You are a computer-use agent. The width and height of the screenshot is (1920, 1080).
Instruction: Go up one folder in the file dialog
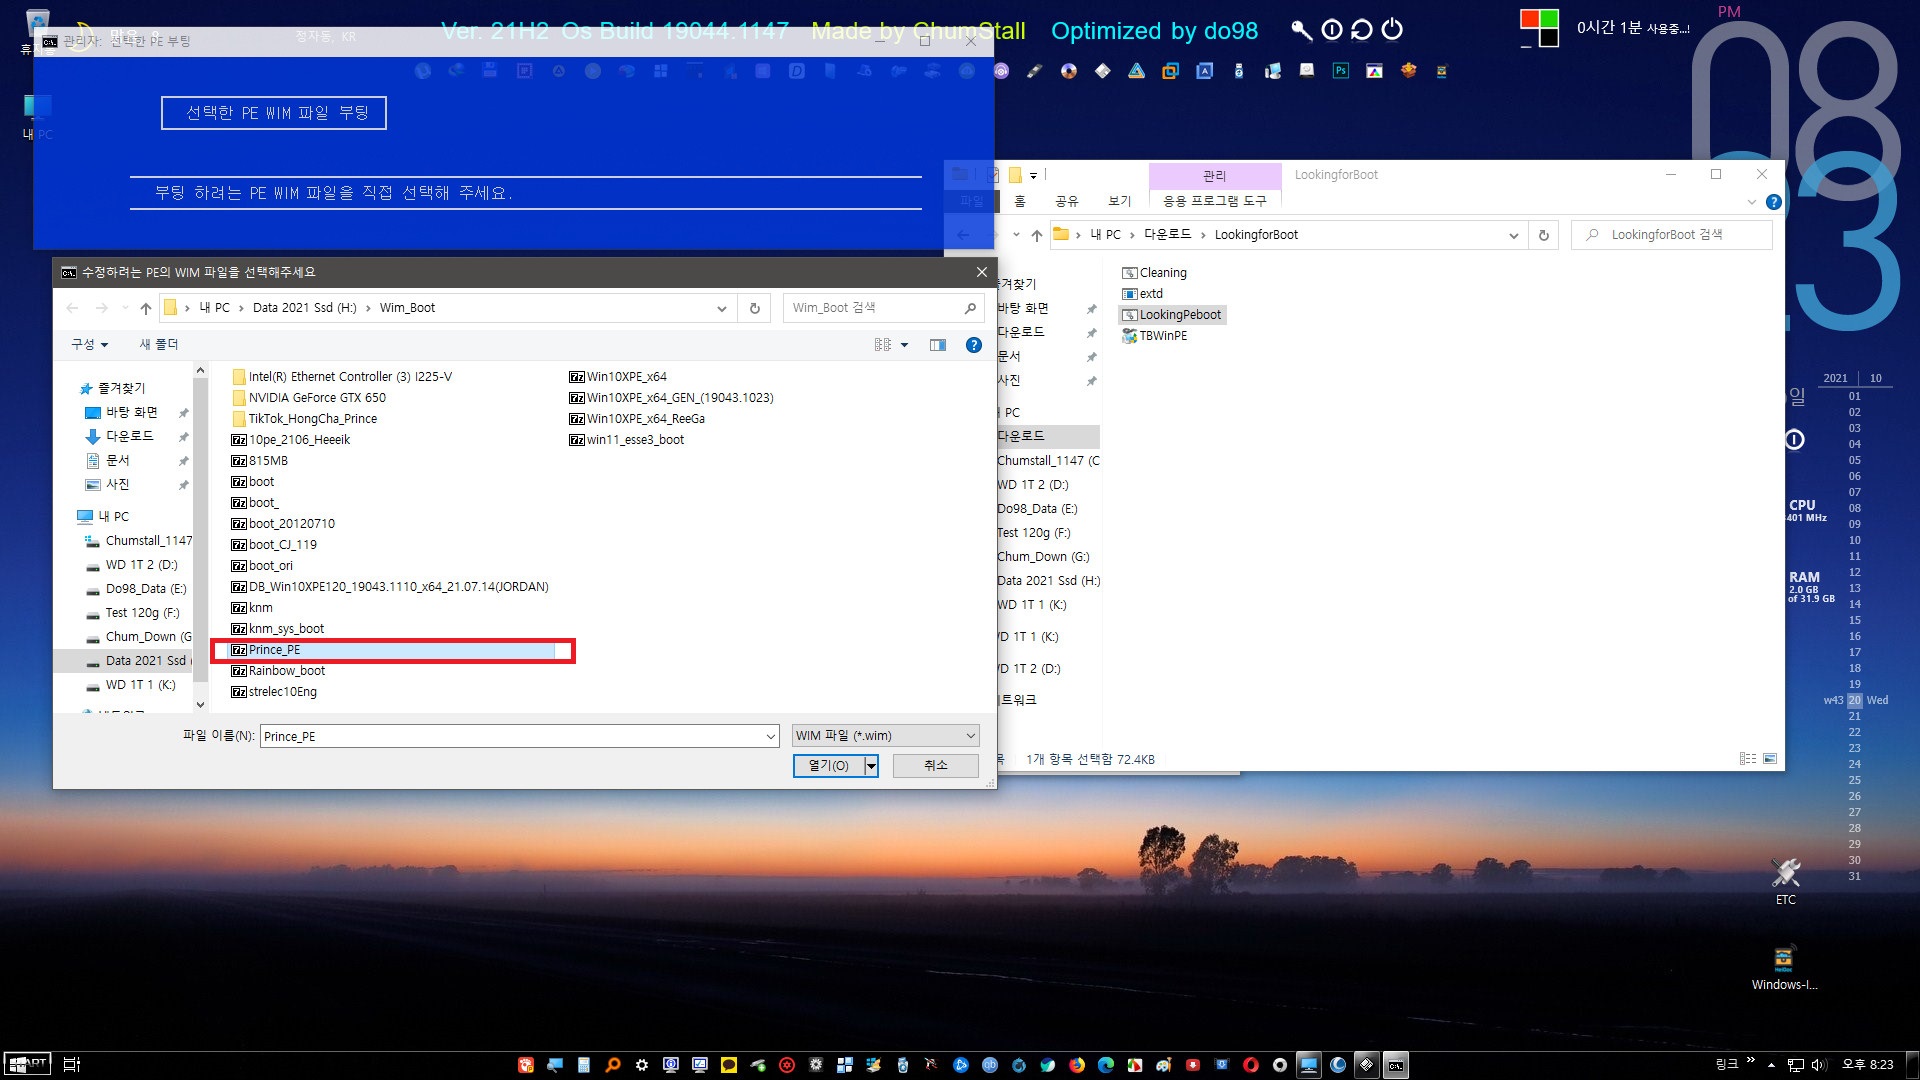point(146,308)
